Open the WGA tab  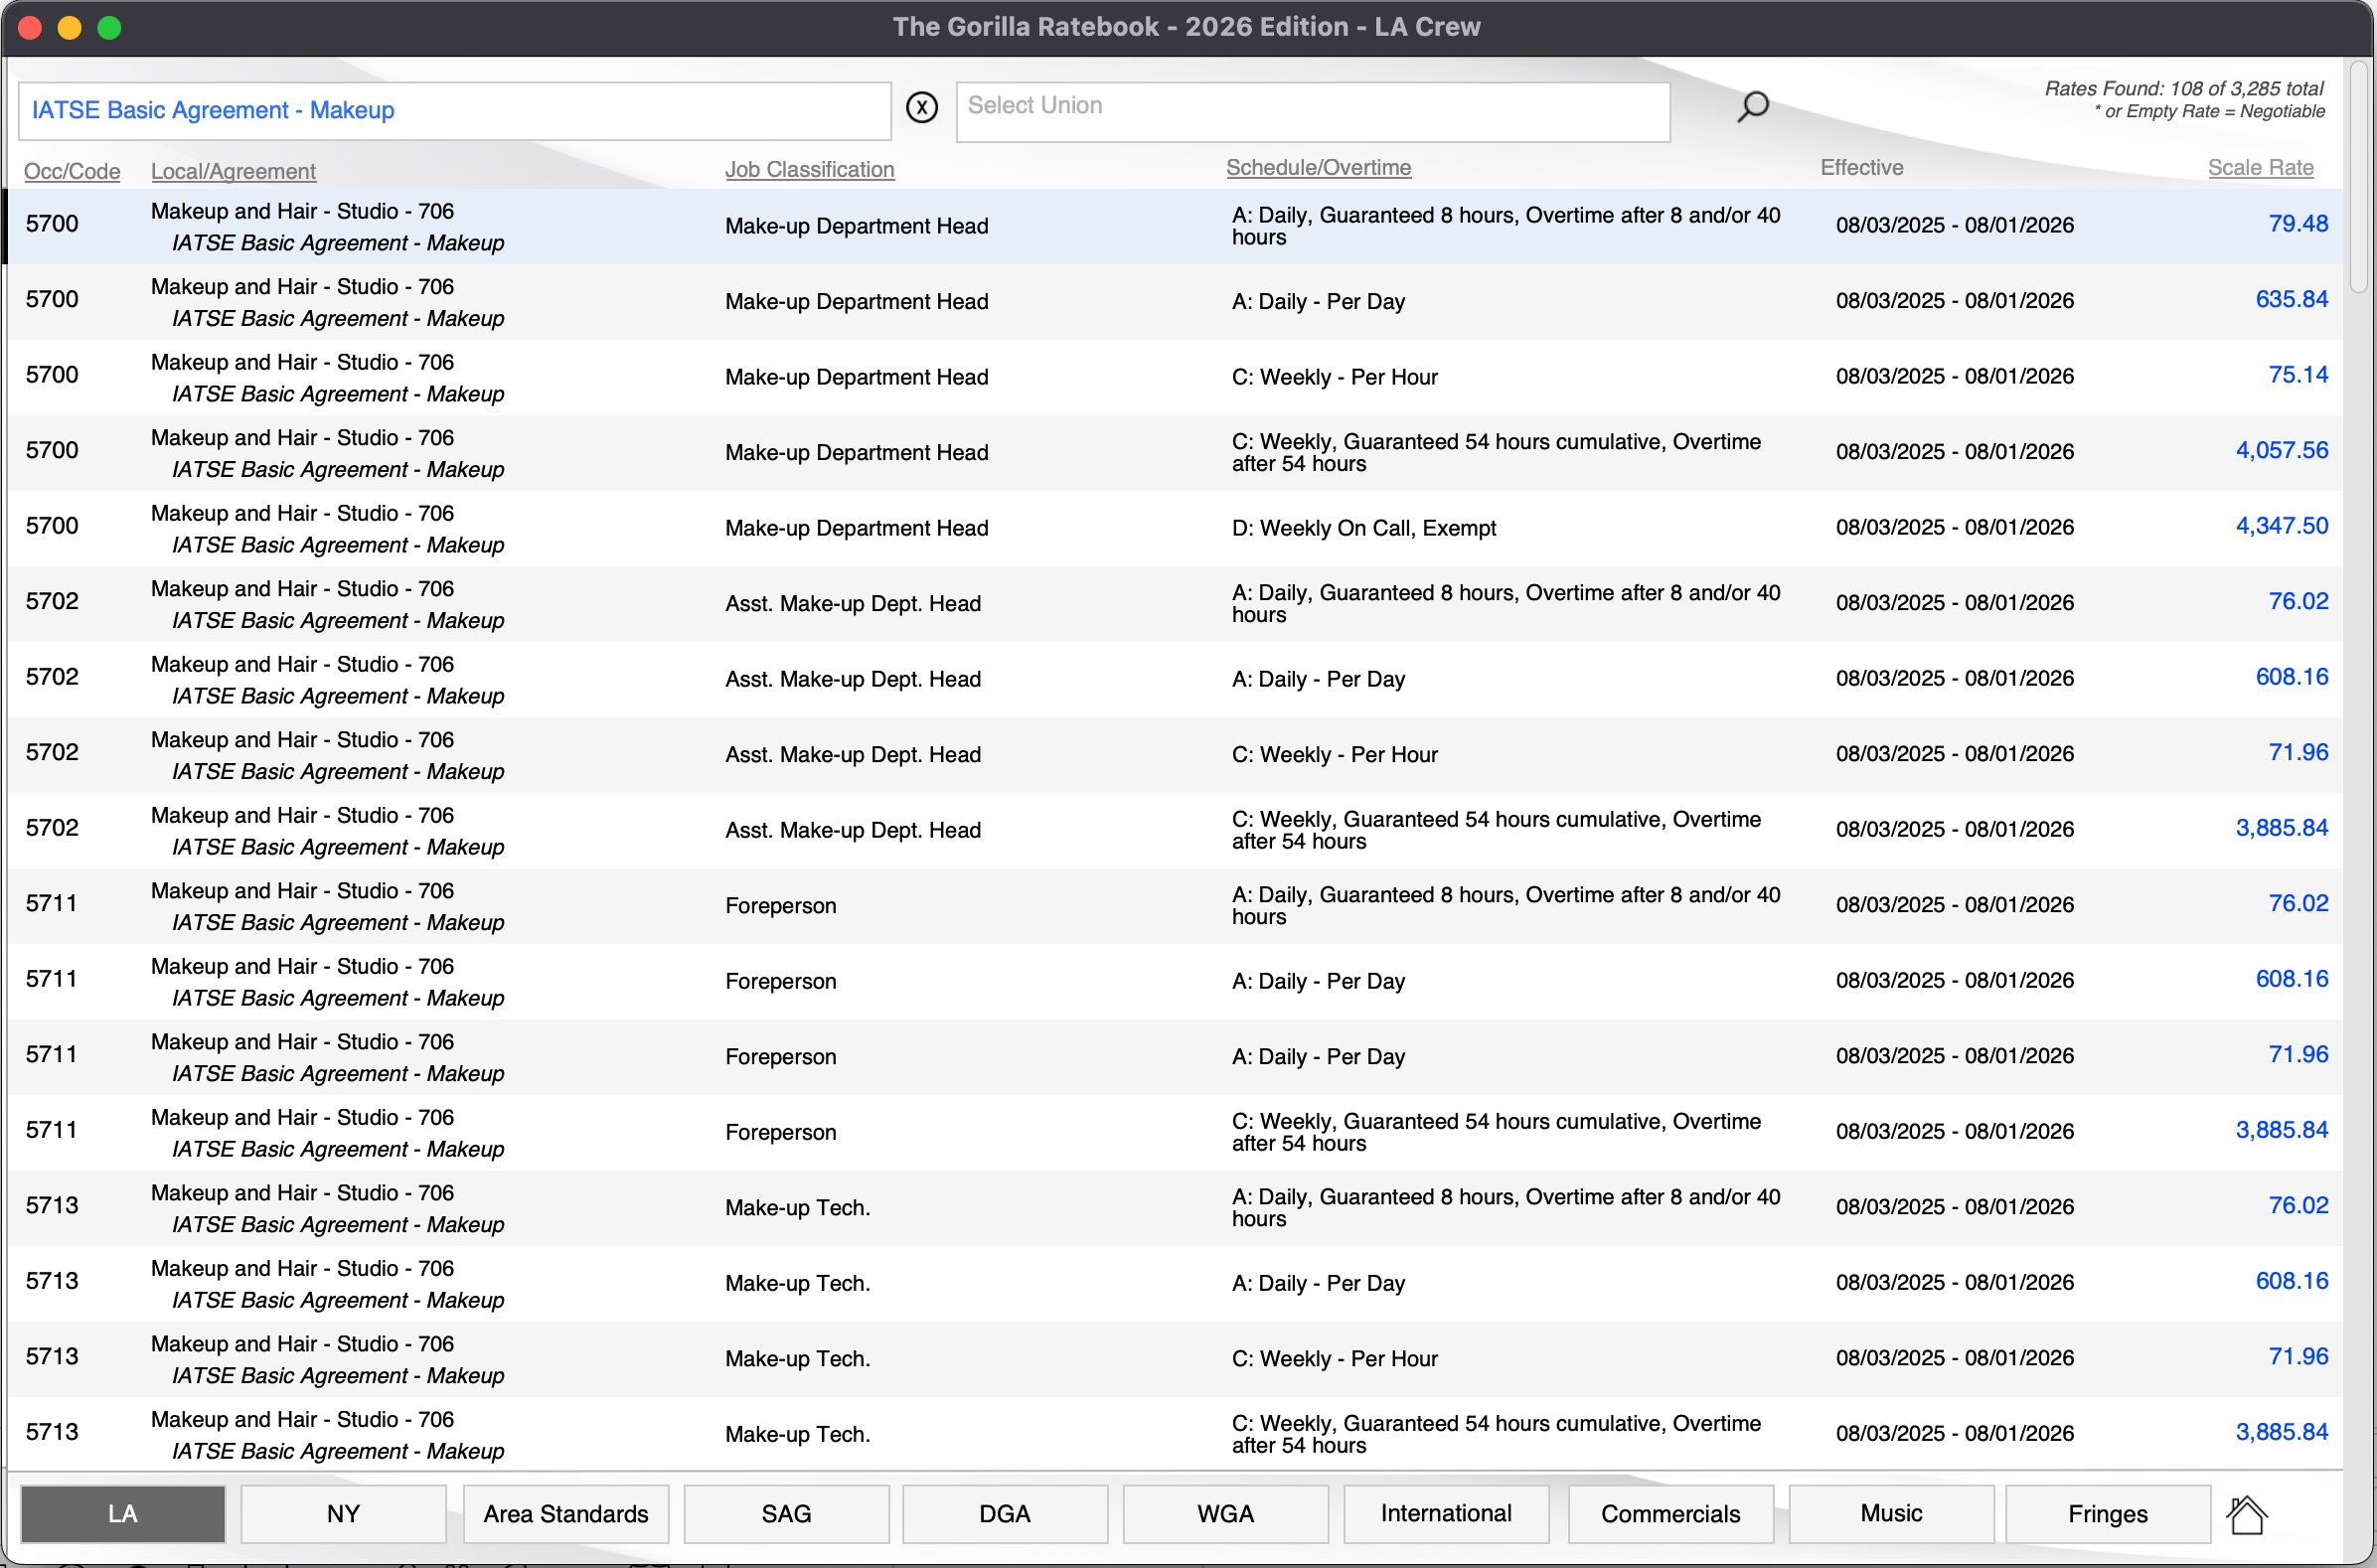(x=1225, y=1514)
